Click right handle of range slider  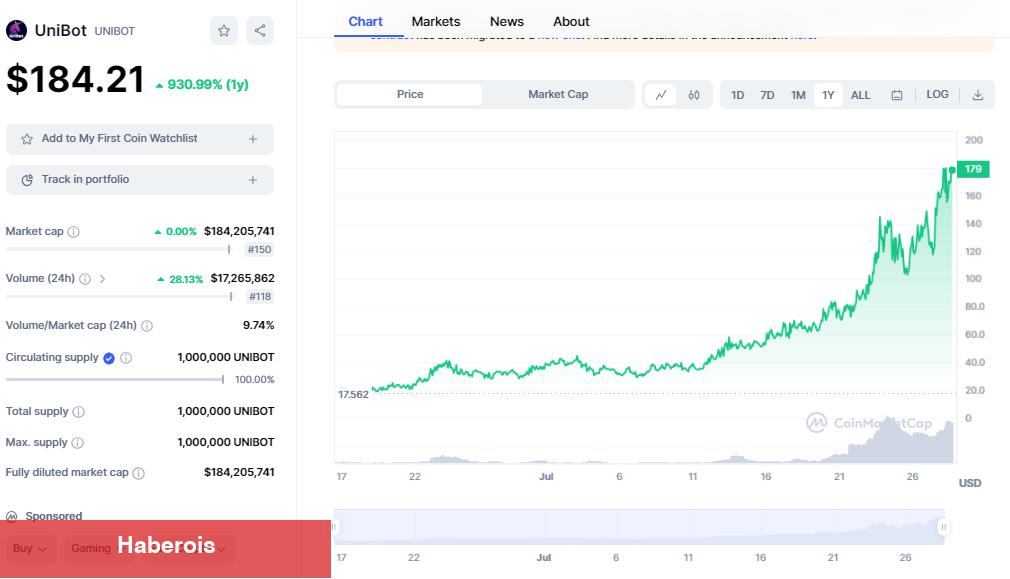tap(943, 527)
